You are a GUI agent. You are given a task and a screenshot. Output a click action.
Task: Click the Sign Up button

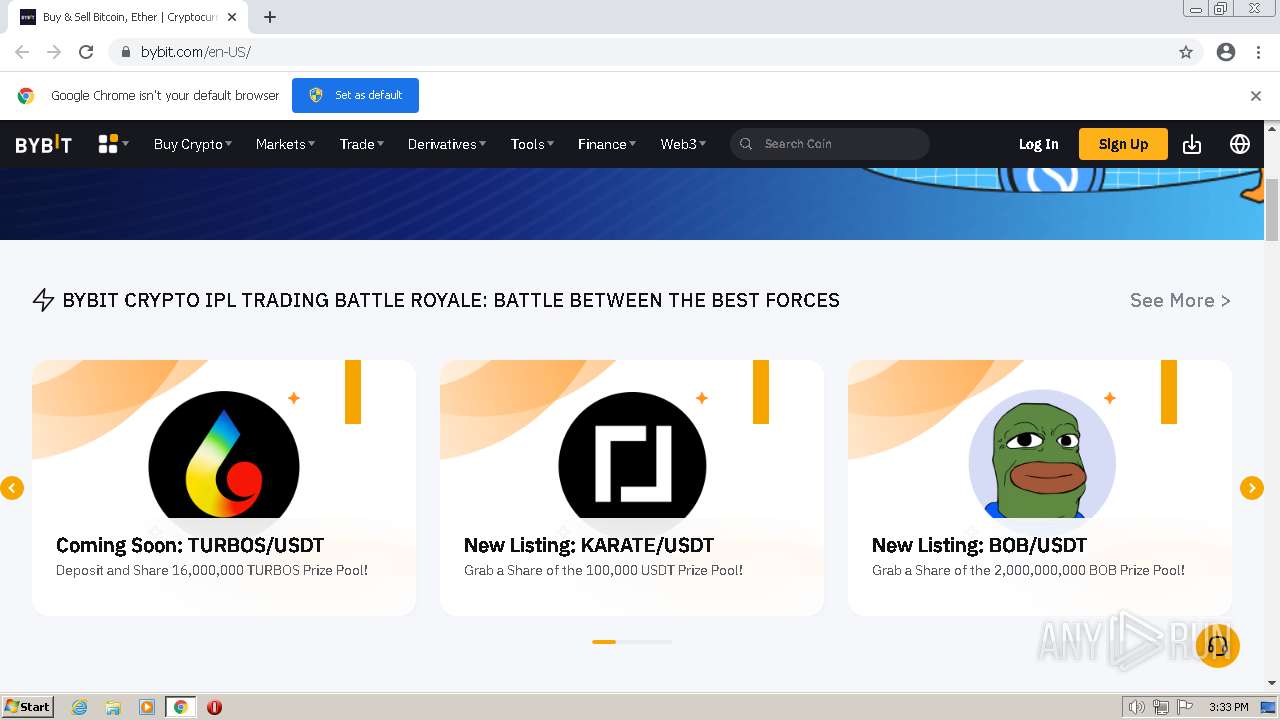[1123, 144]
